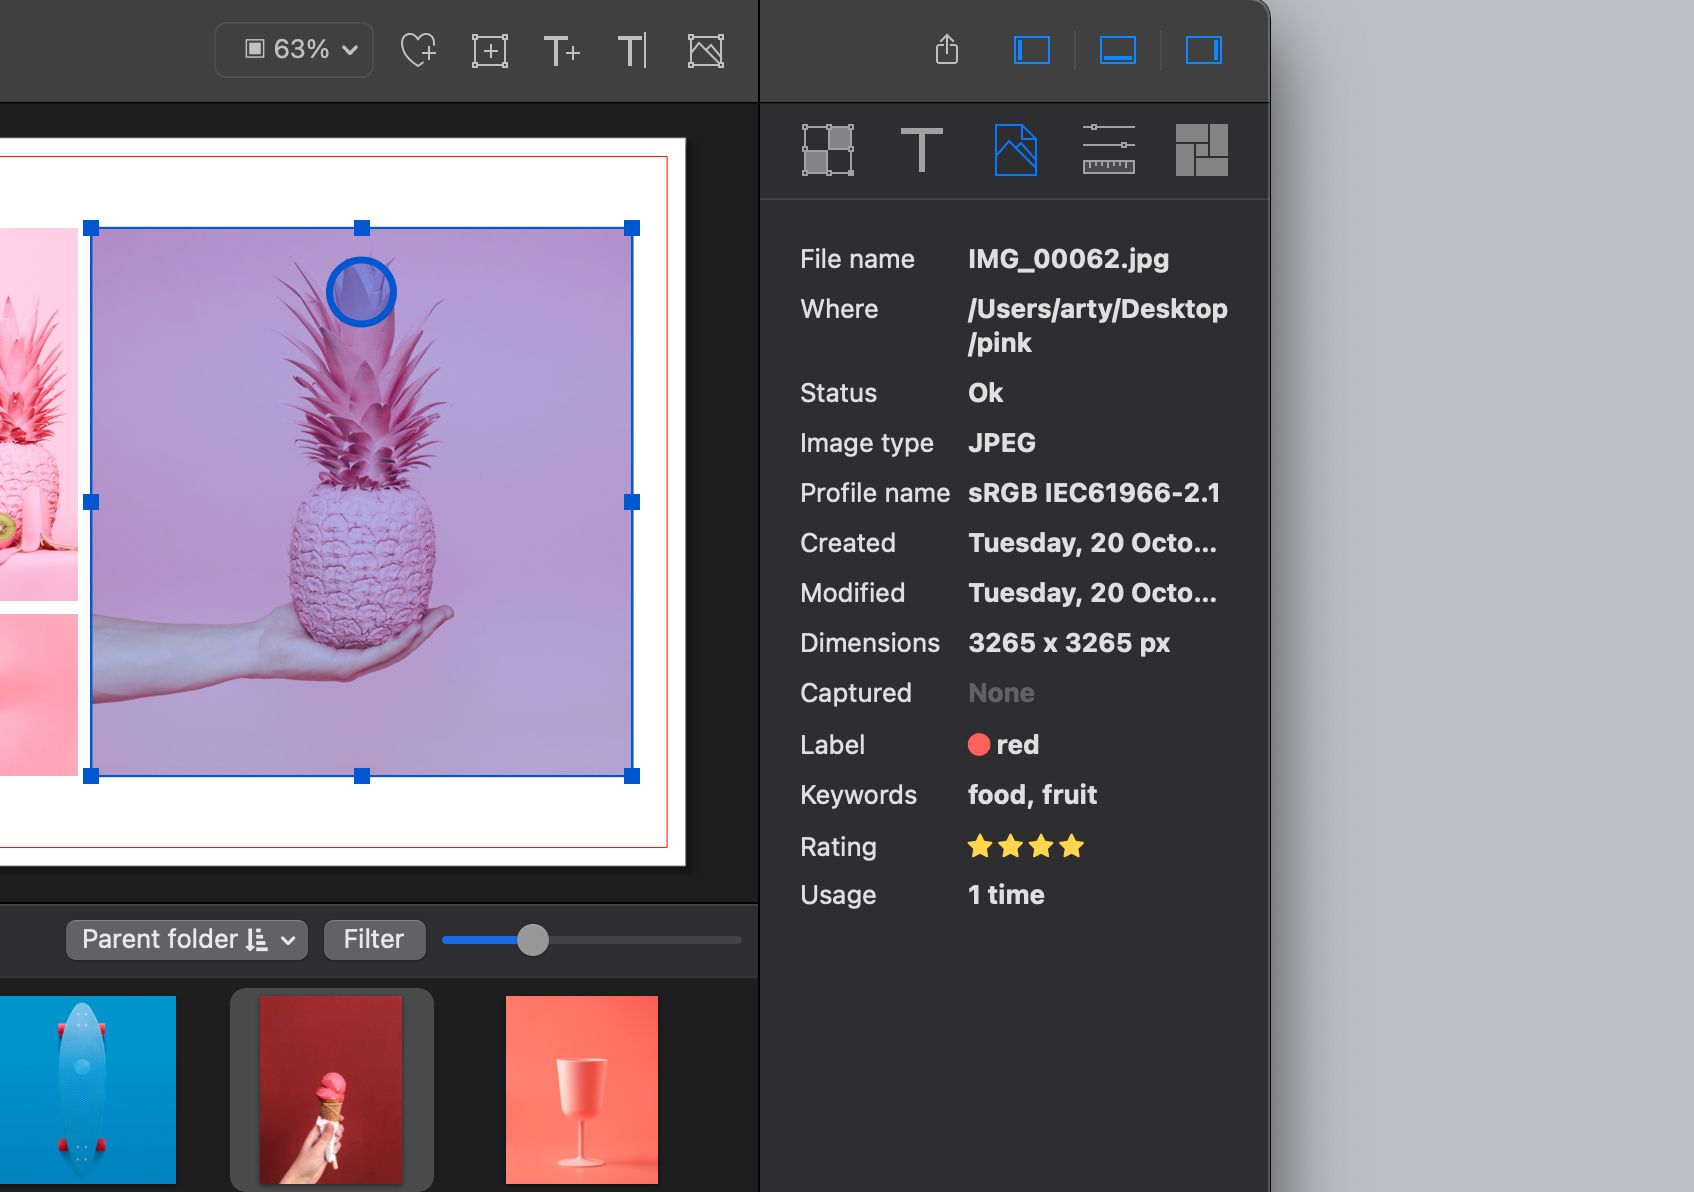This screenshot has width=1694, height=1192.
Task: Click the Captured None value
Action: (1001, 693)
